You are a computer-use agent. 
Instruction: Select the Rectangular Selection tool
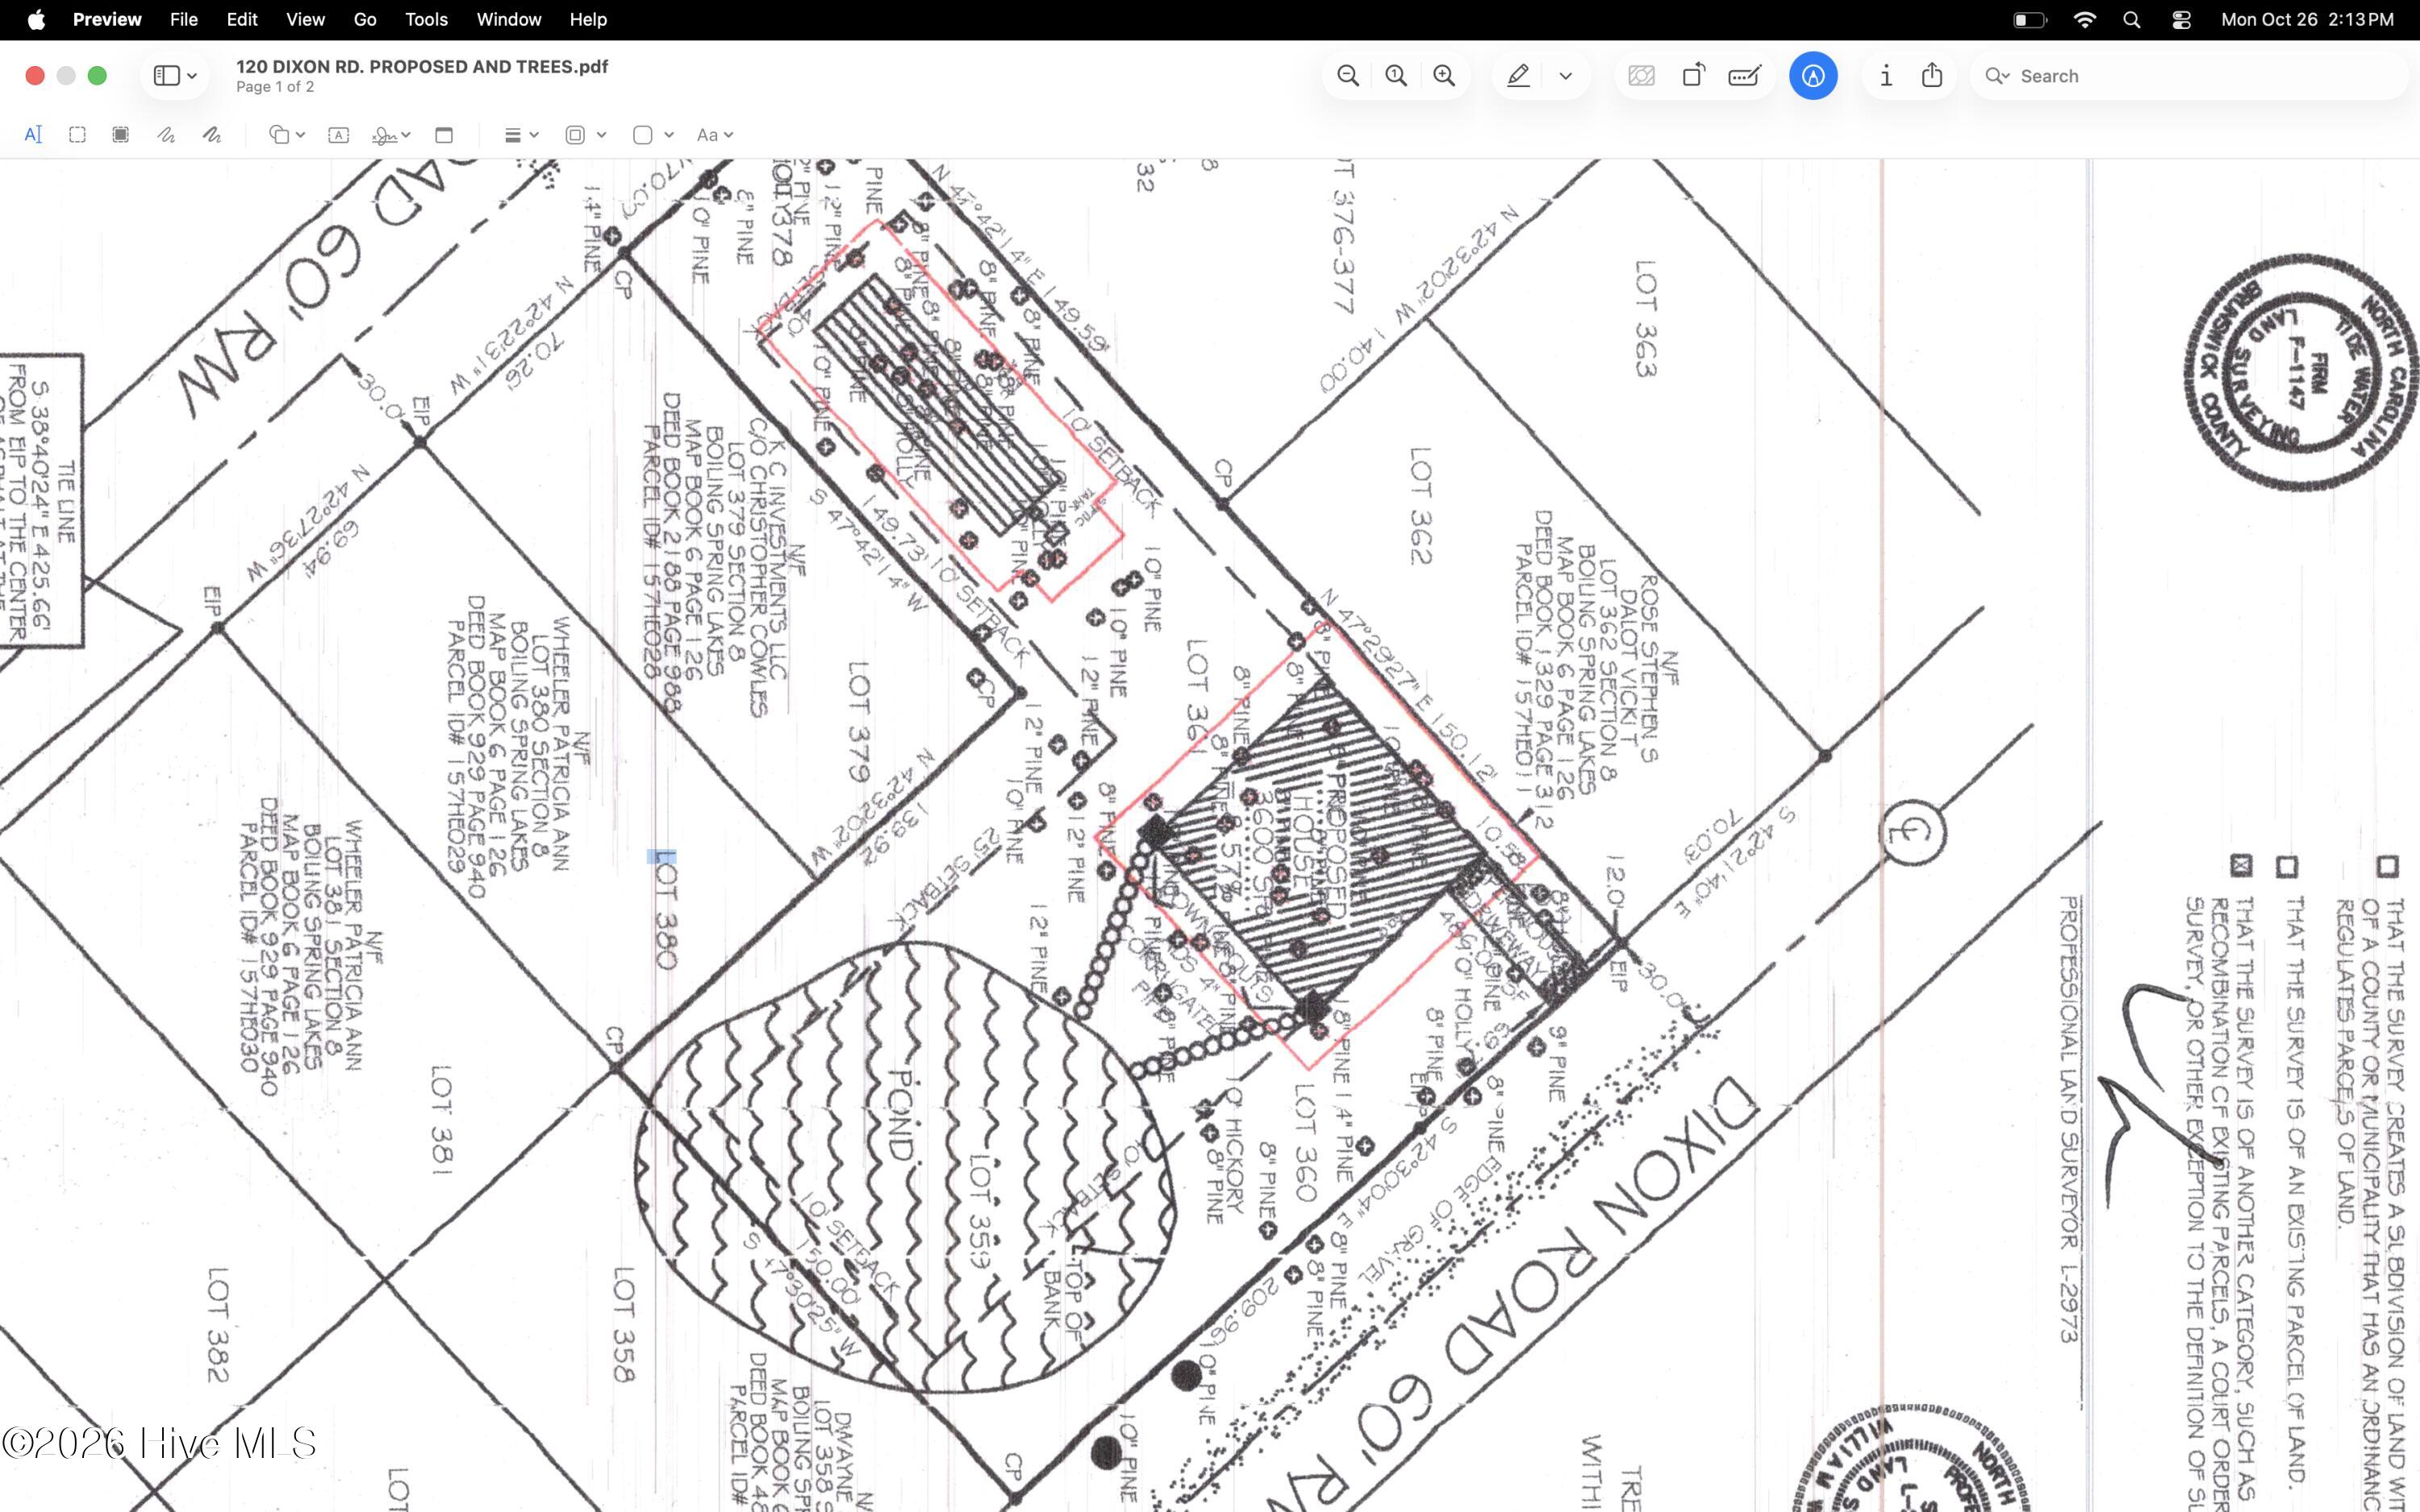coord(77,135)
